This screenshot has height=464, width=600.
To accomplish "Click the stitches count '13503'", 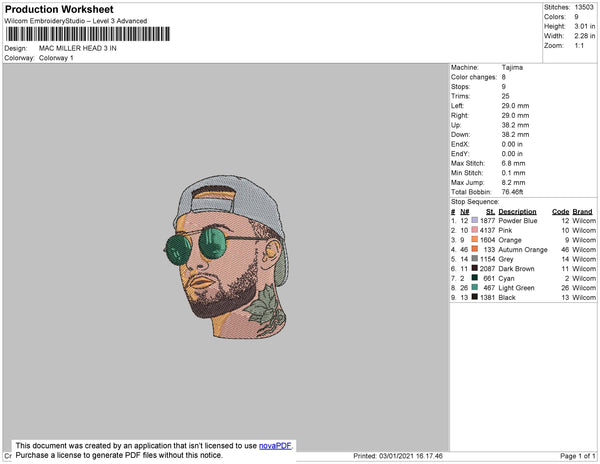I will (x=584, y=7).
